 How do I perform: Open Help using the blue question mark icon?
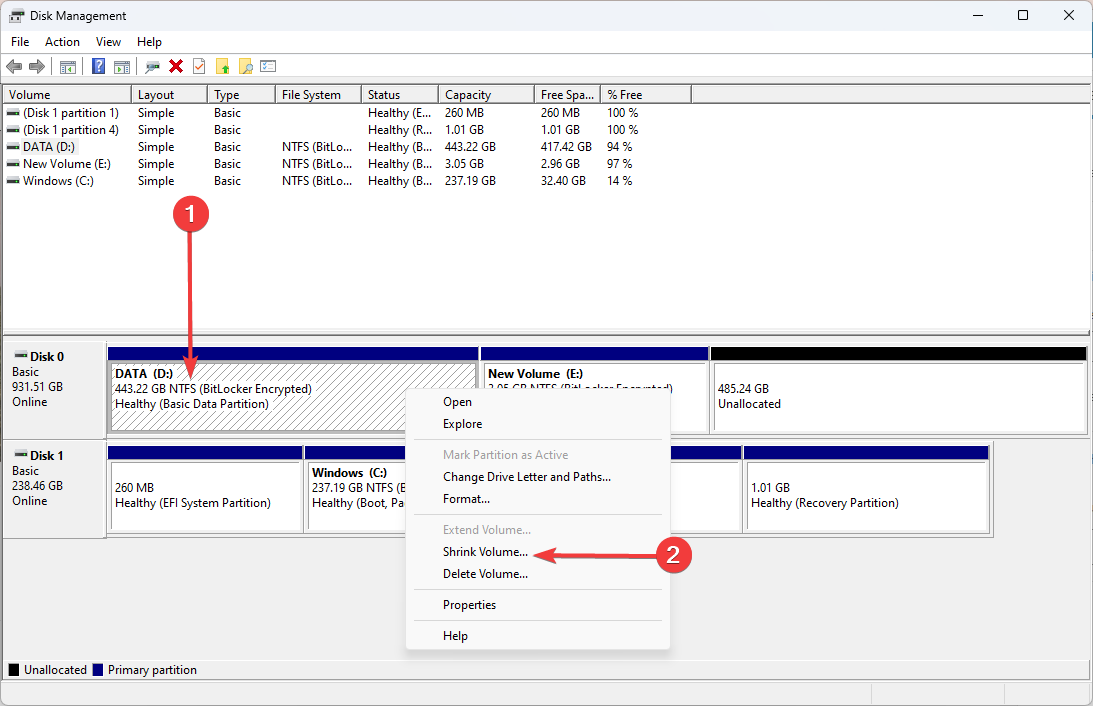[98, 66]
